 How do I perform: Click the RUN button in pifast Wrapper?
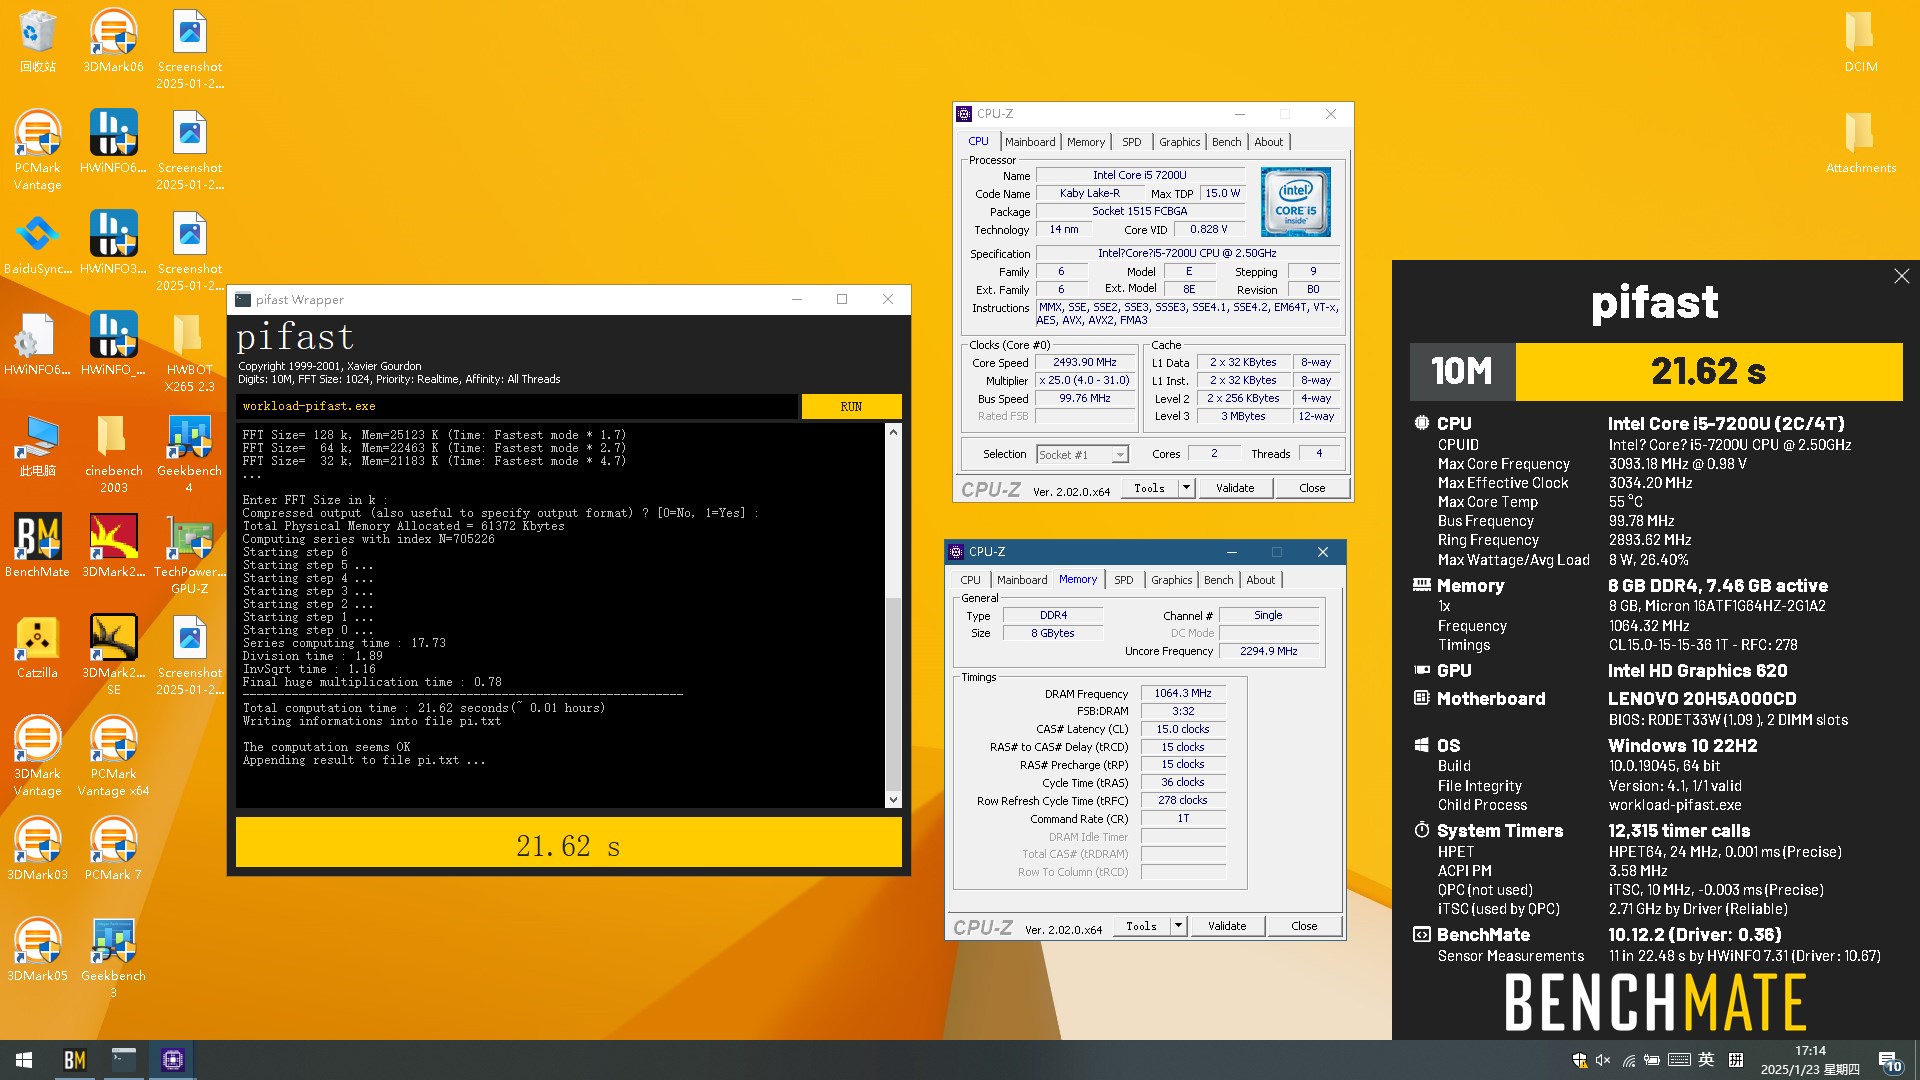pyautogui.click(x=851, y=406)
